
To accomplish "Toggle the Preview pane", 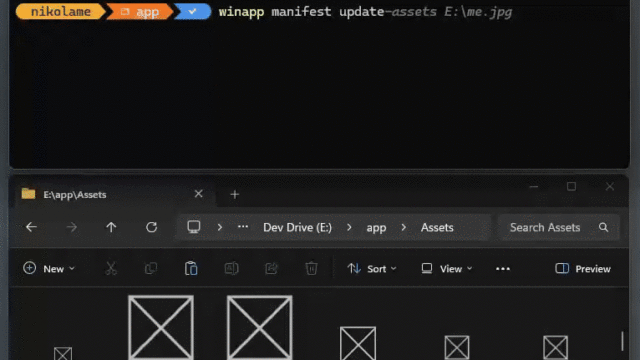I will pyautogui.click(x=583, y=269).
